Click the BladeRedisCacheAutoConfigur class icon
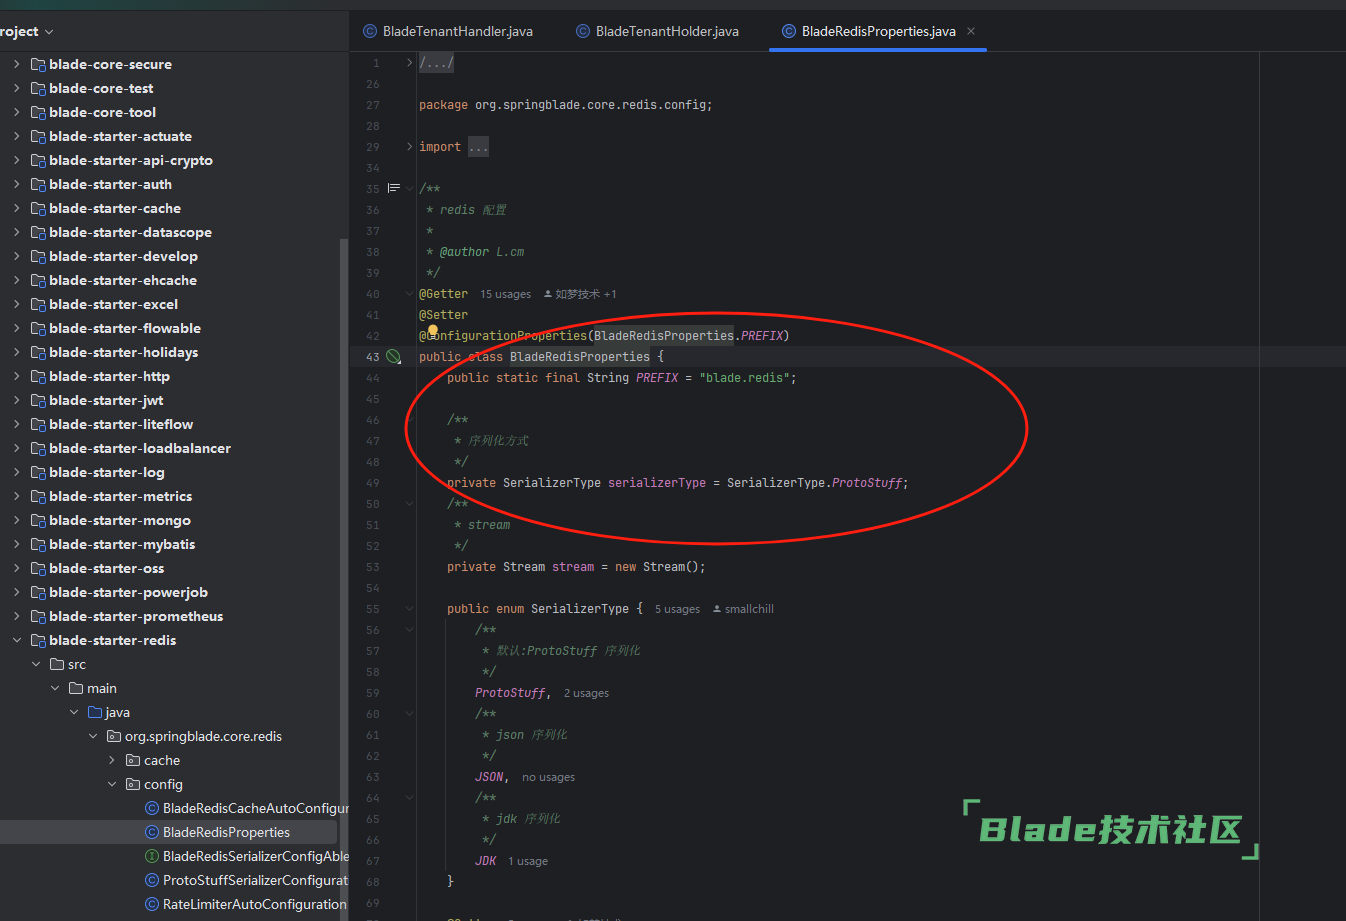 [x=152, y=808]
